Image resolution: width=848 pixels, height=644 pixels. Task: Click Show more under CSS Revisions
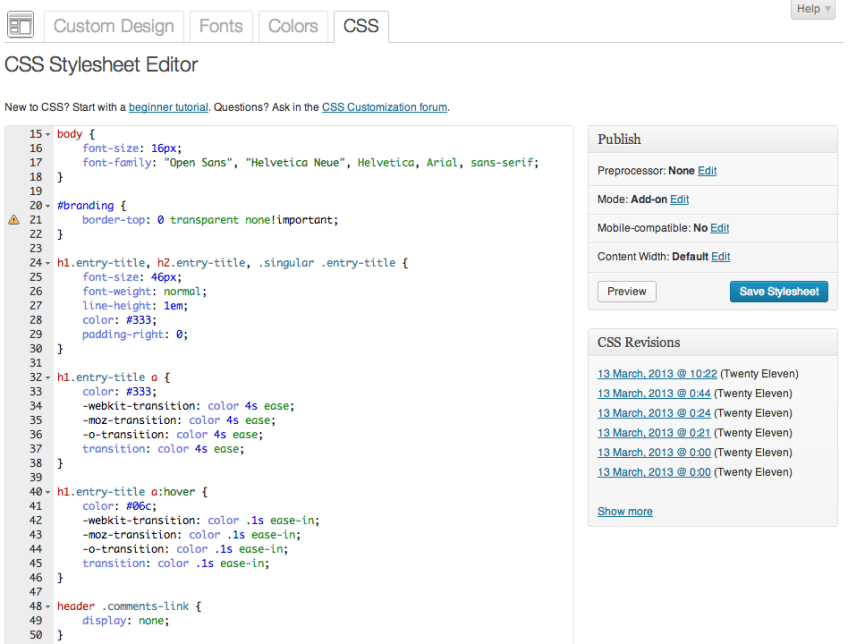tap(624, 511)
